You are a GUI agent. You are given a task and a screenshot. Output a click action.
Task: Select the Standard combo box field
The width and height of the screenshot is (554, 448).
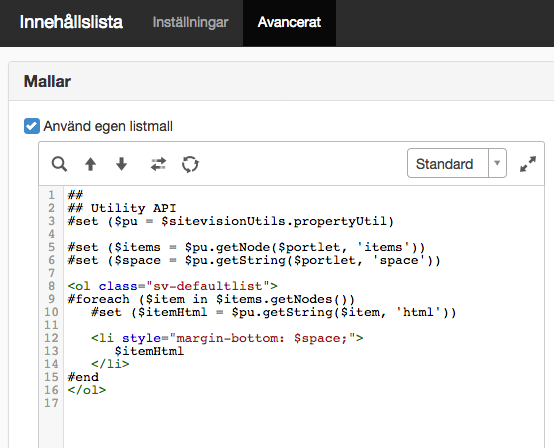tap(456, 163)
